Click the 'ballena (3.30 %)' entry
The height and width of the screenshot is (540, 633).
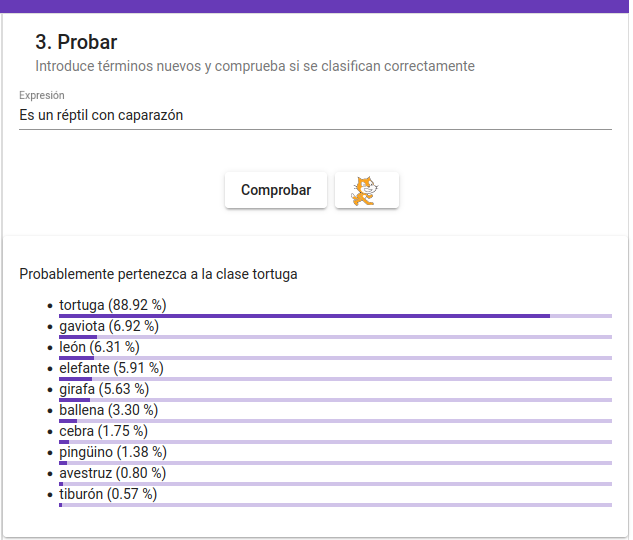point(109,410)
